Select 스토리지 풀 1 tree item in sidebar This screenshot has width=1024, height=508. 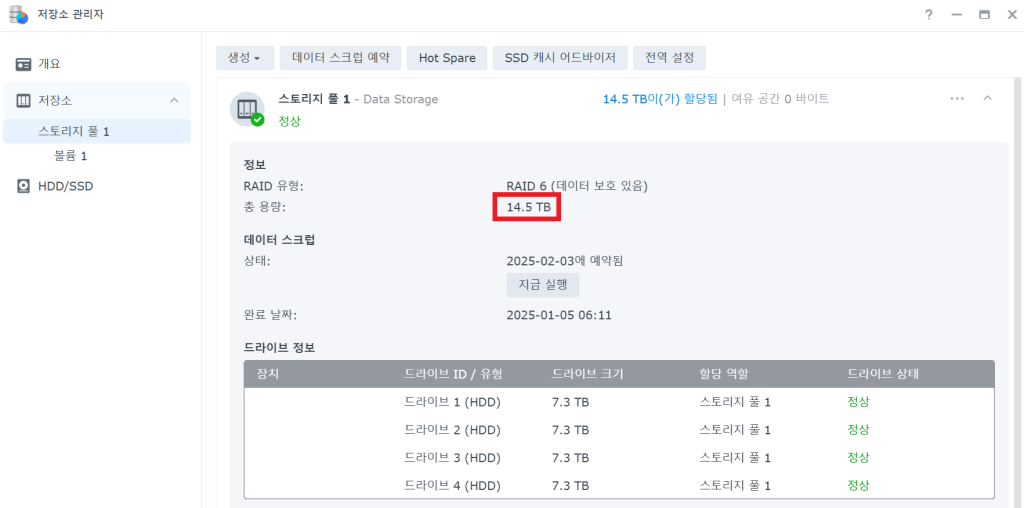click(97, 131)
